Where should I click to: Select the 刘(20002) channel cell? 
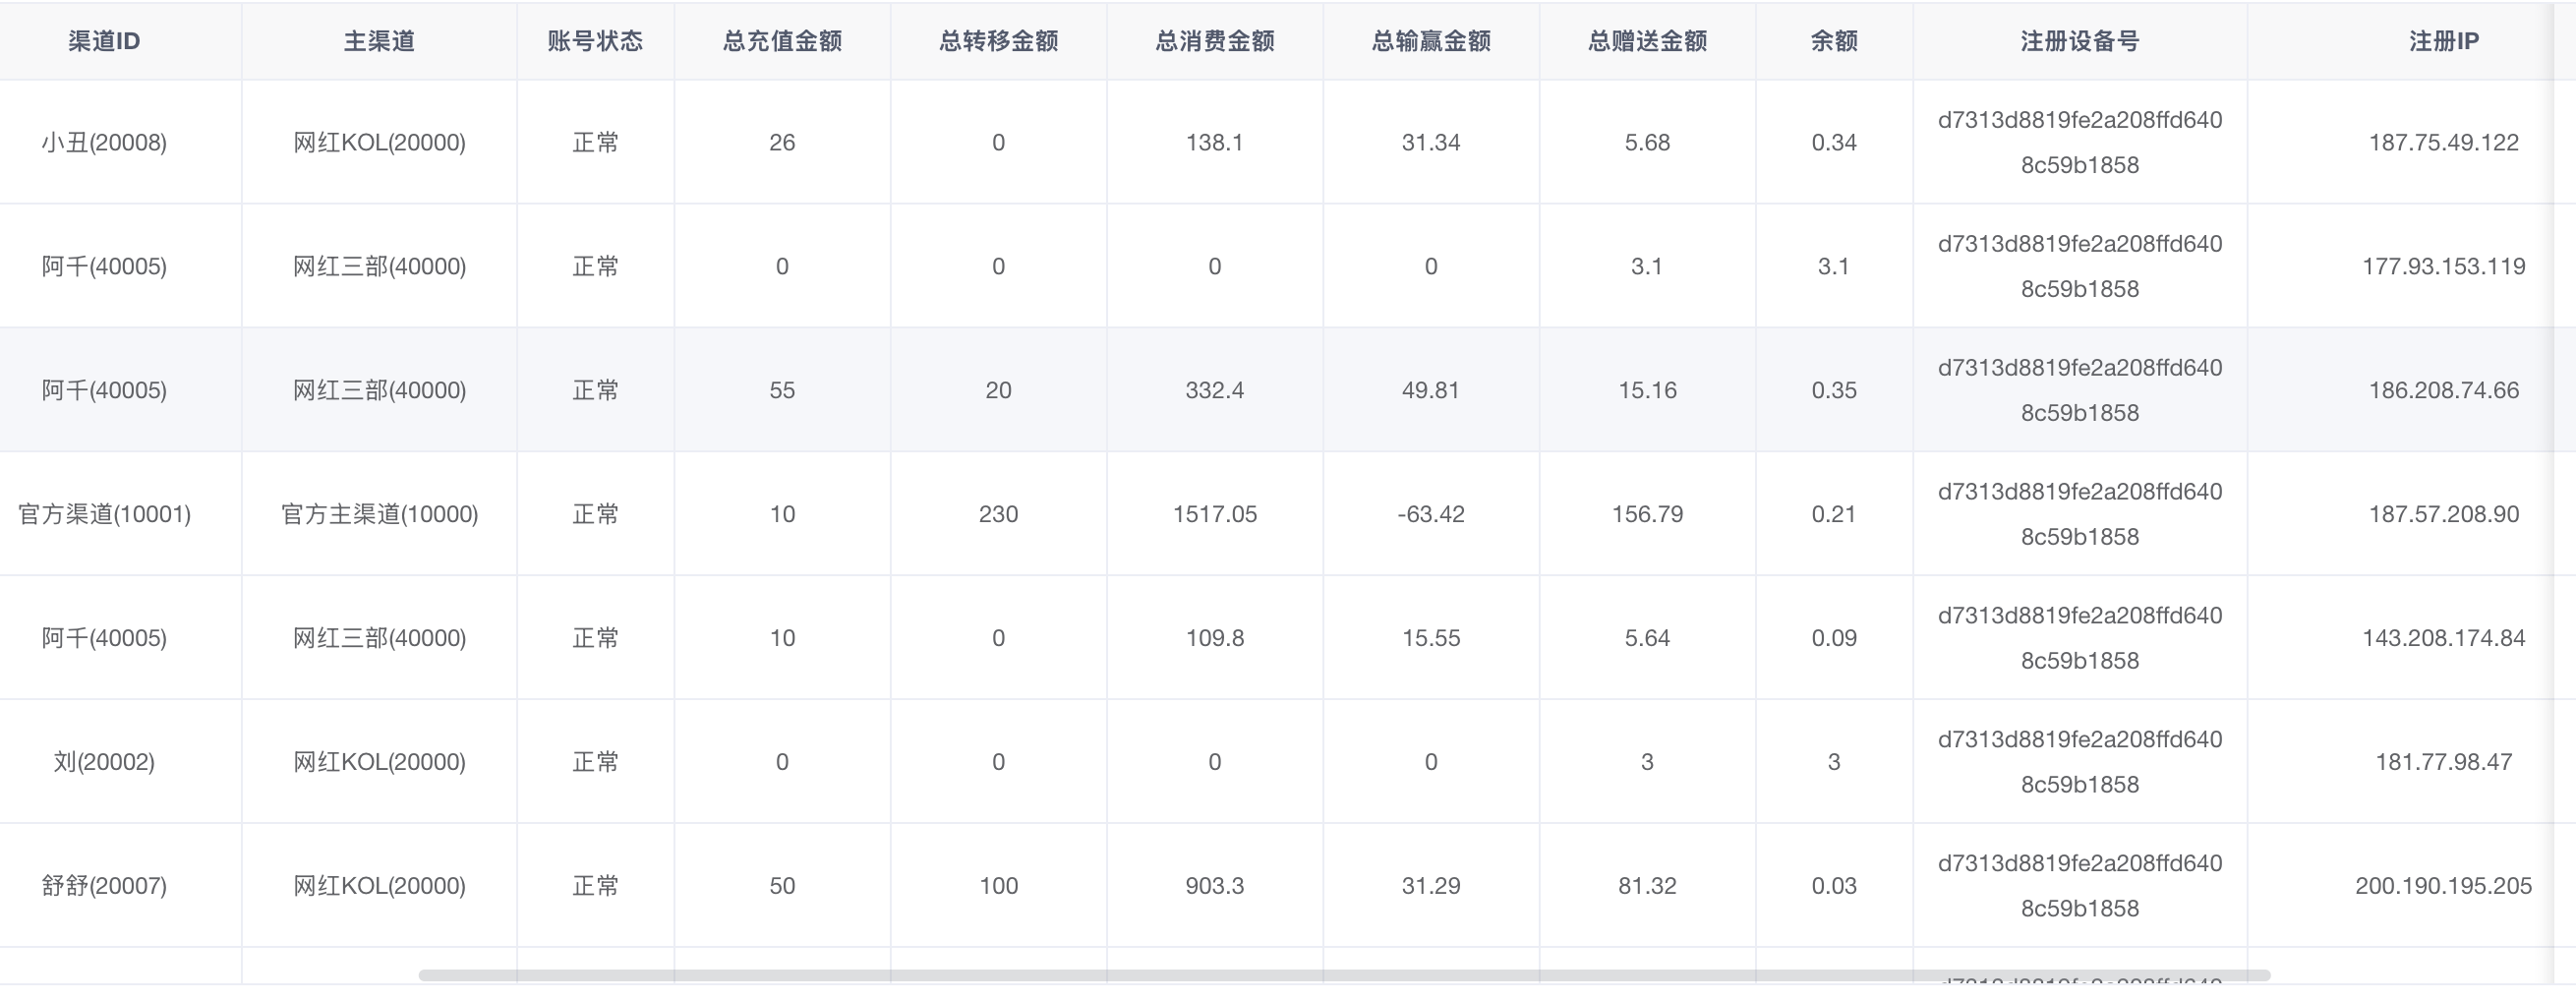pyautogui.click(x=104, y=762)
